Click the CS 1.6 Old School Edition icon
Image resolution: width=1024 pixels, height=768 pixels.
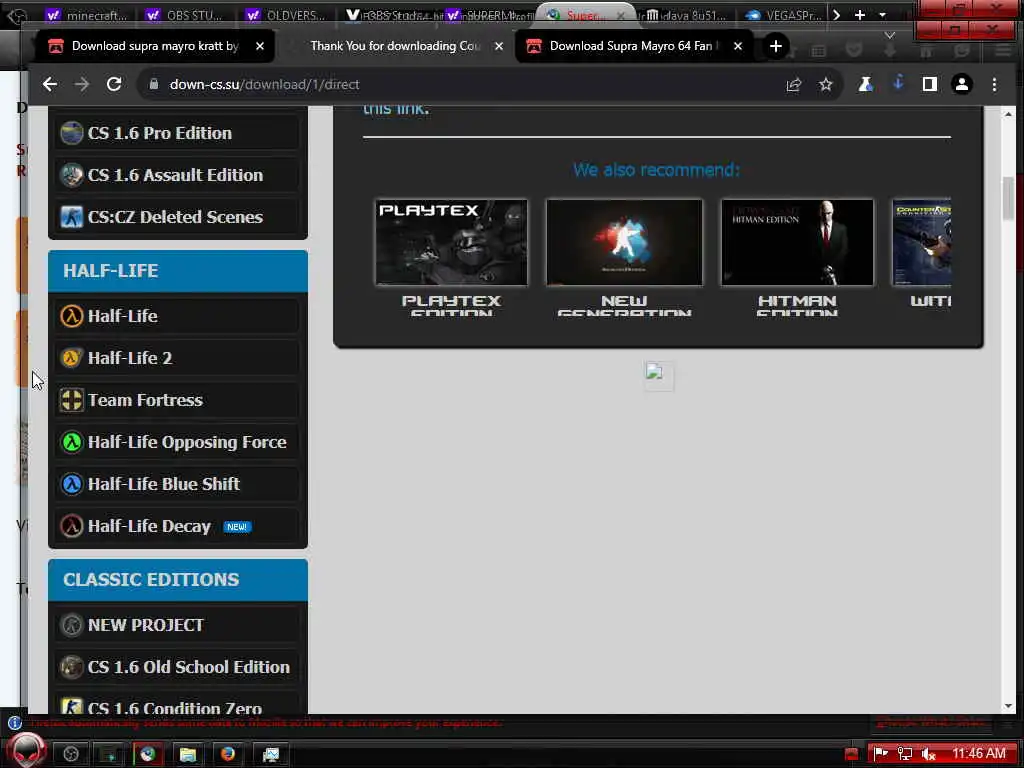pos(72,667)
